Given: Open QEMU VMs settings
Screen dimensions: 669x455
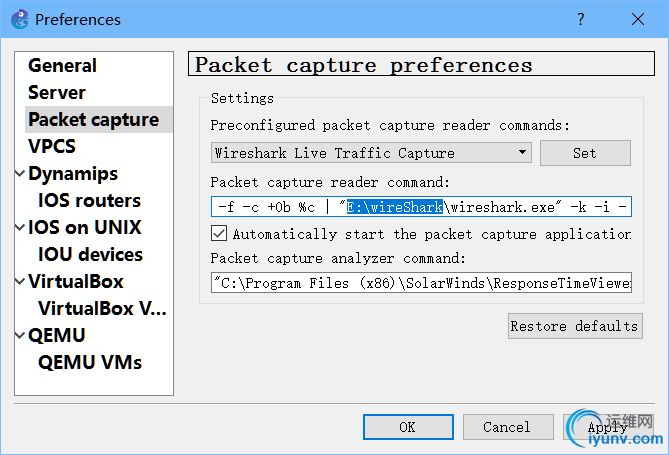Looking at the screenshot, I should click(x=90, y=363).
